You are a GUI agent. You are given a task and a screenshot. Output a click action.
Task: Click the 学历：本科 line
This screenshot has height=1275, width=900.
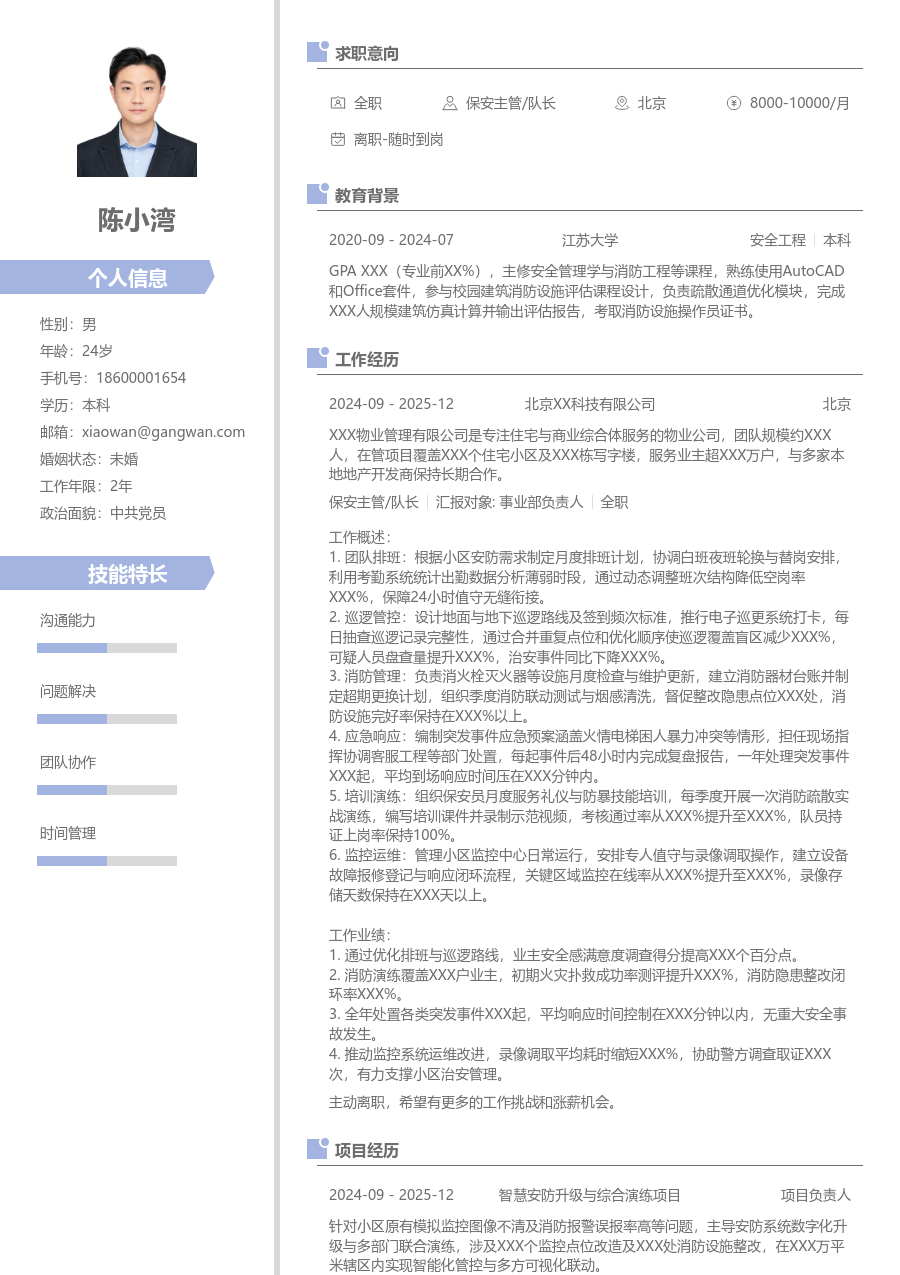(x=75, y=405)
